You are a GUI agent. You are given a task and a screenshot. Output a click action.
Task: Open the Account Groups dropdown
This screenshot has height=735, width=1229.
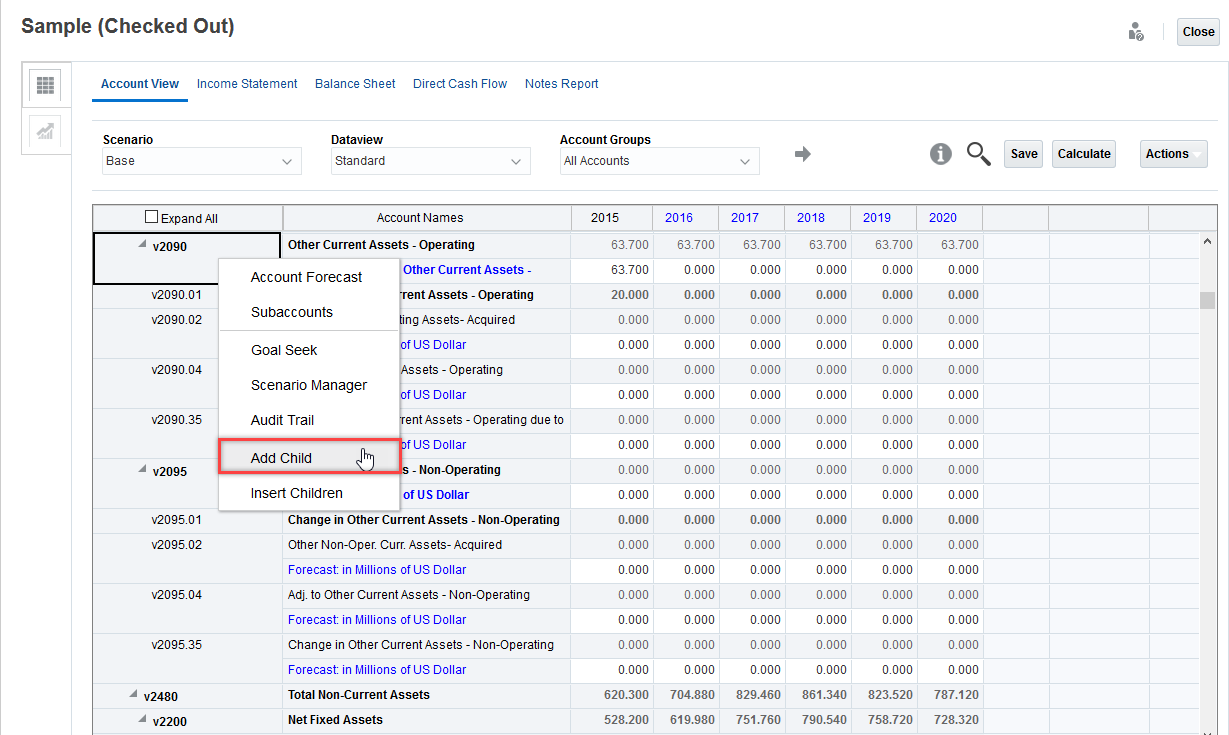point(659,161)
